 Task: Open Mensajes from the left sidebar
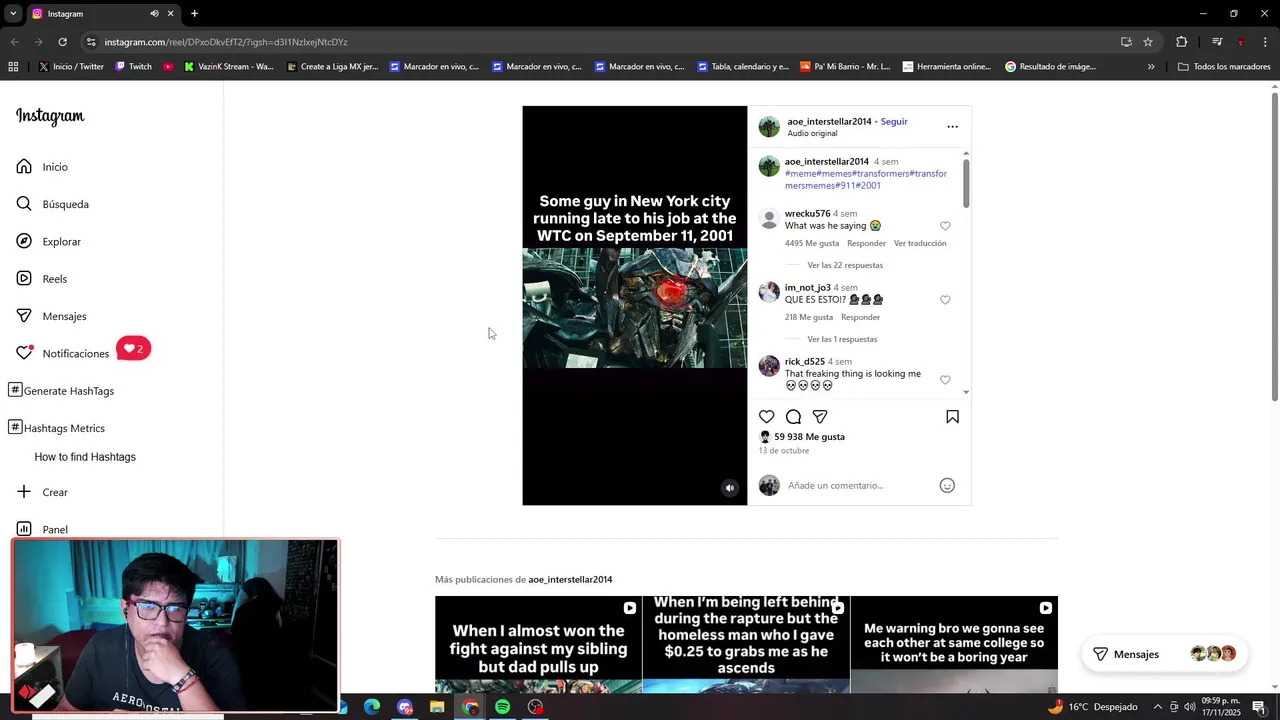[51, 316]
